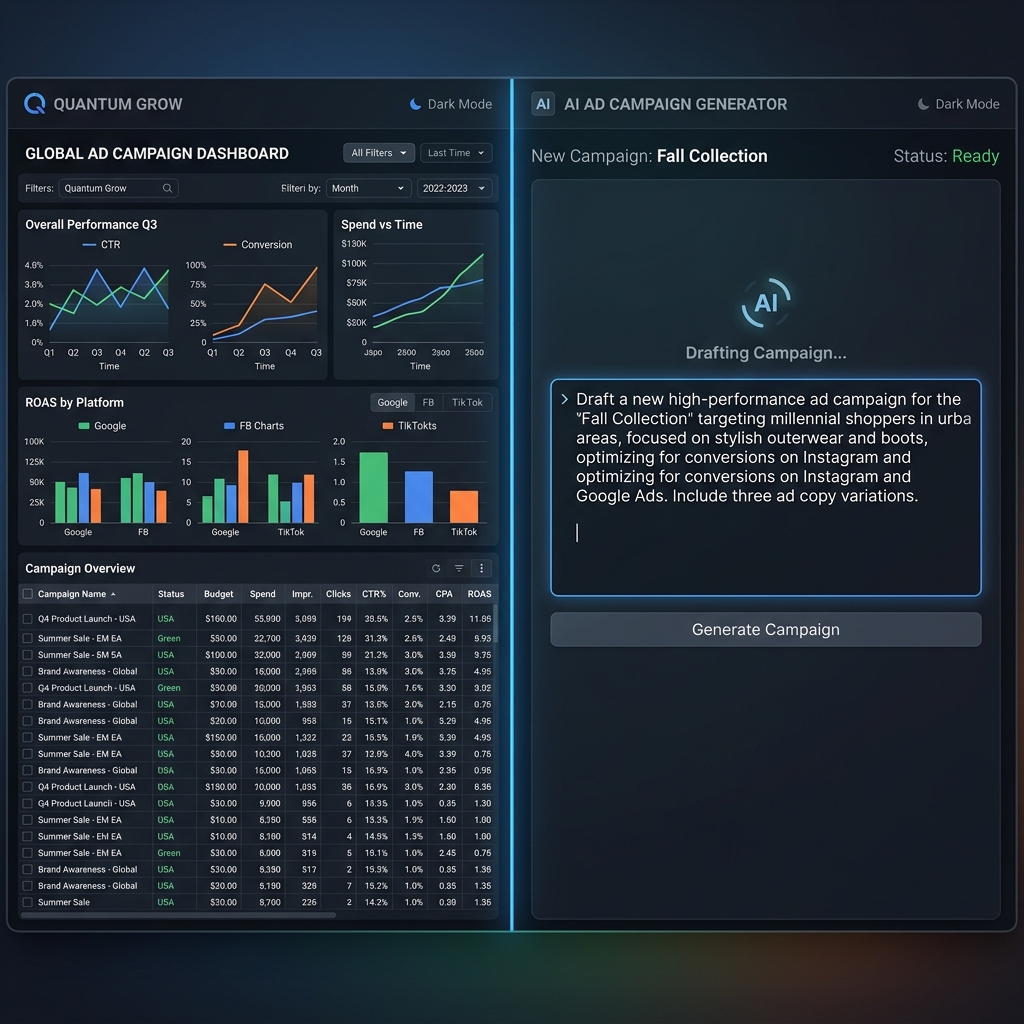Switch to the TikTok ROAS tab

pyautogui.click(x=467, y=402)
